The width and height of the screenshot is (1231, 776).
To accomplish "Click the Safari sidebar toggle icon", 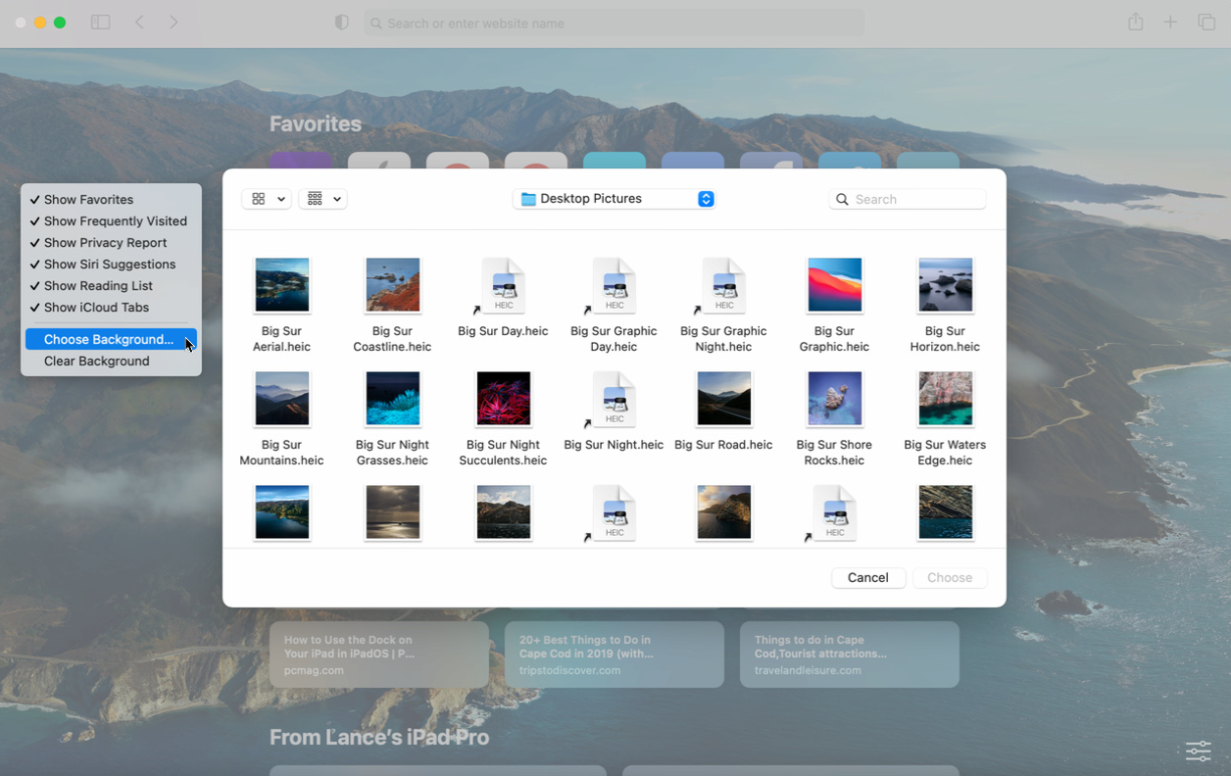I will click(x=100, y=22).
